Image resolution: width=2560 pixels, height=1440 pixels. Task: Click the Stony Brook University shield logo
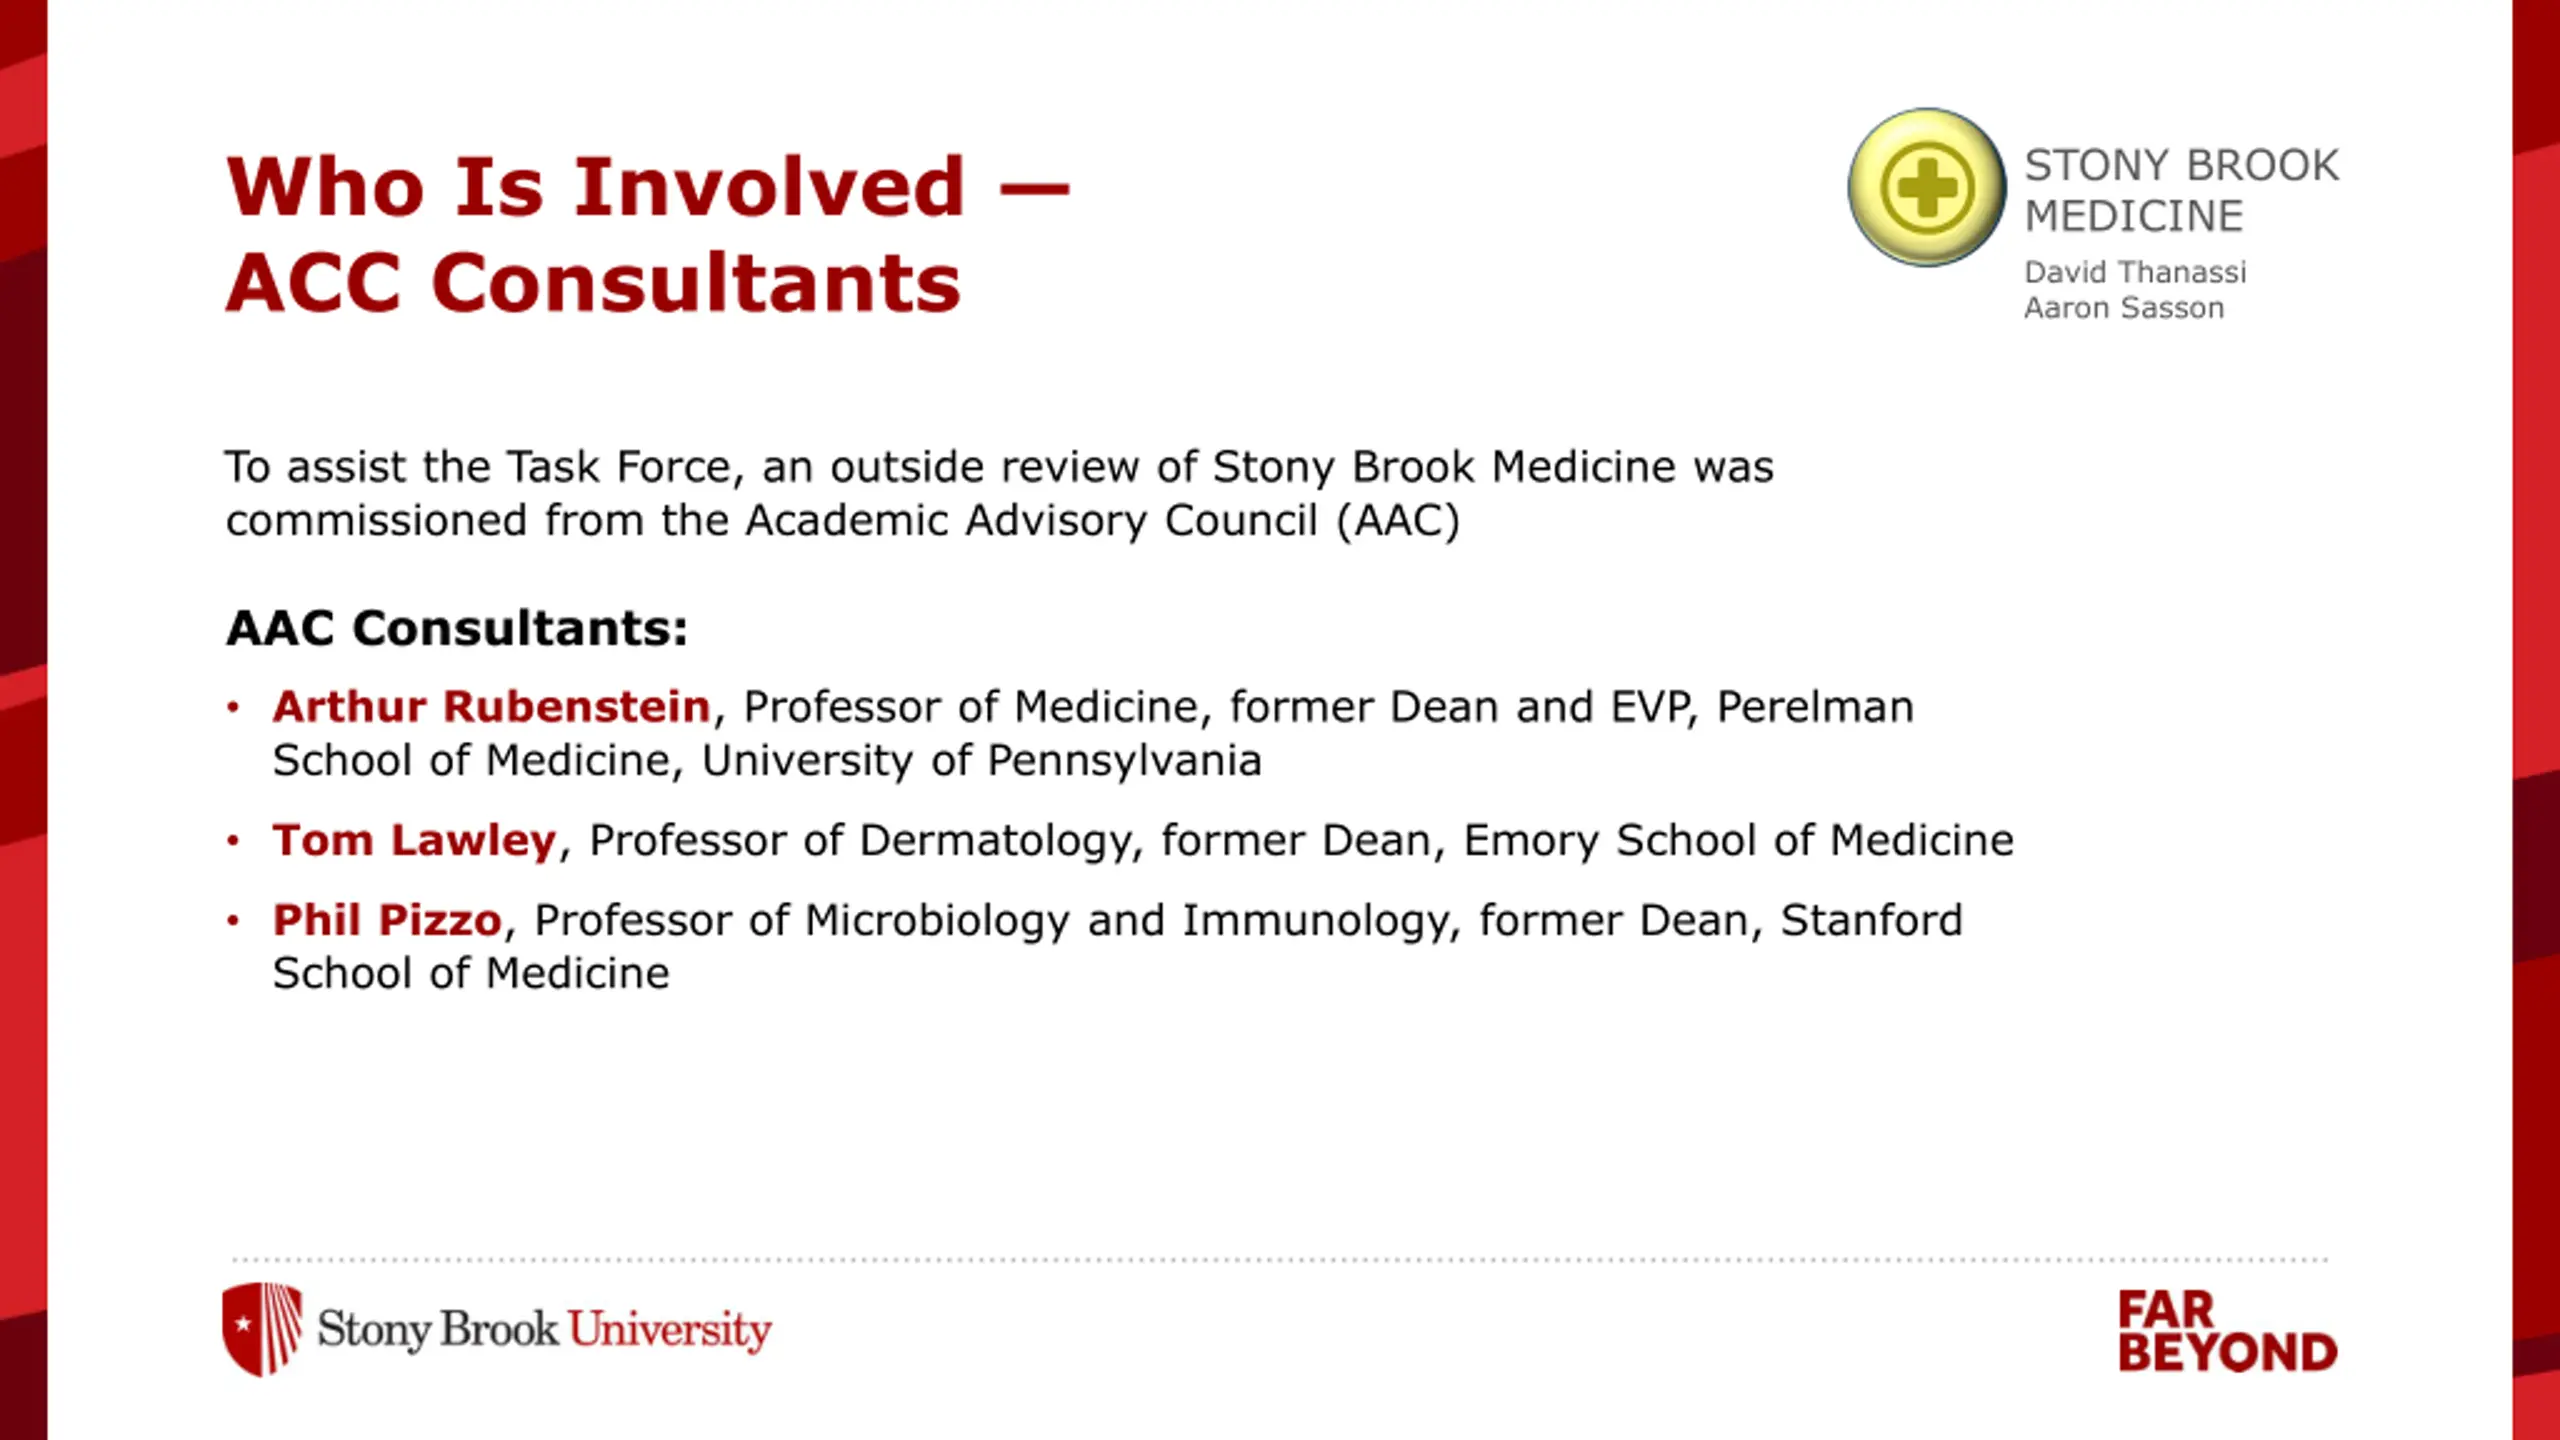tap(262, 1329)
